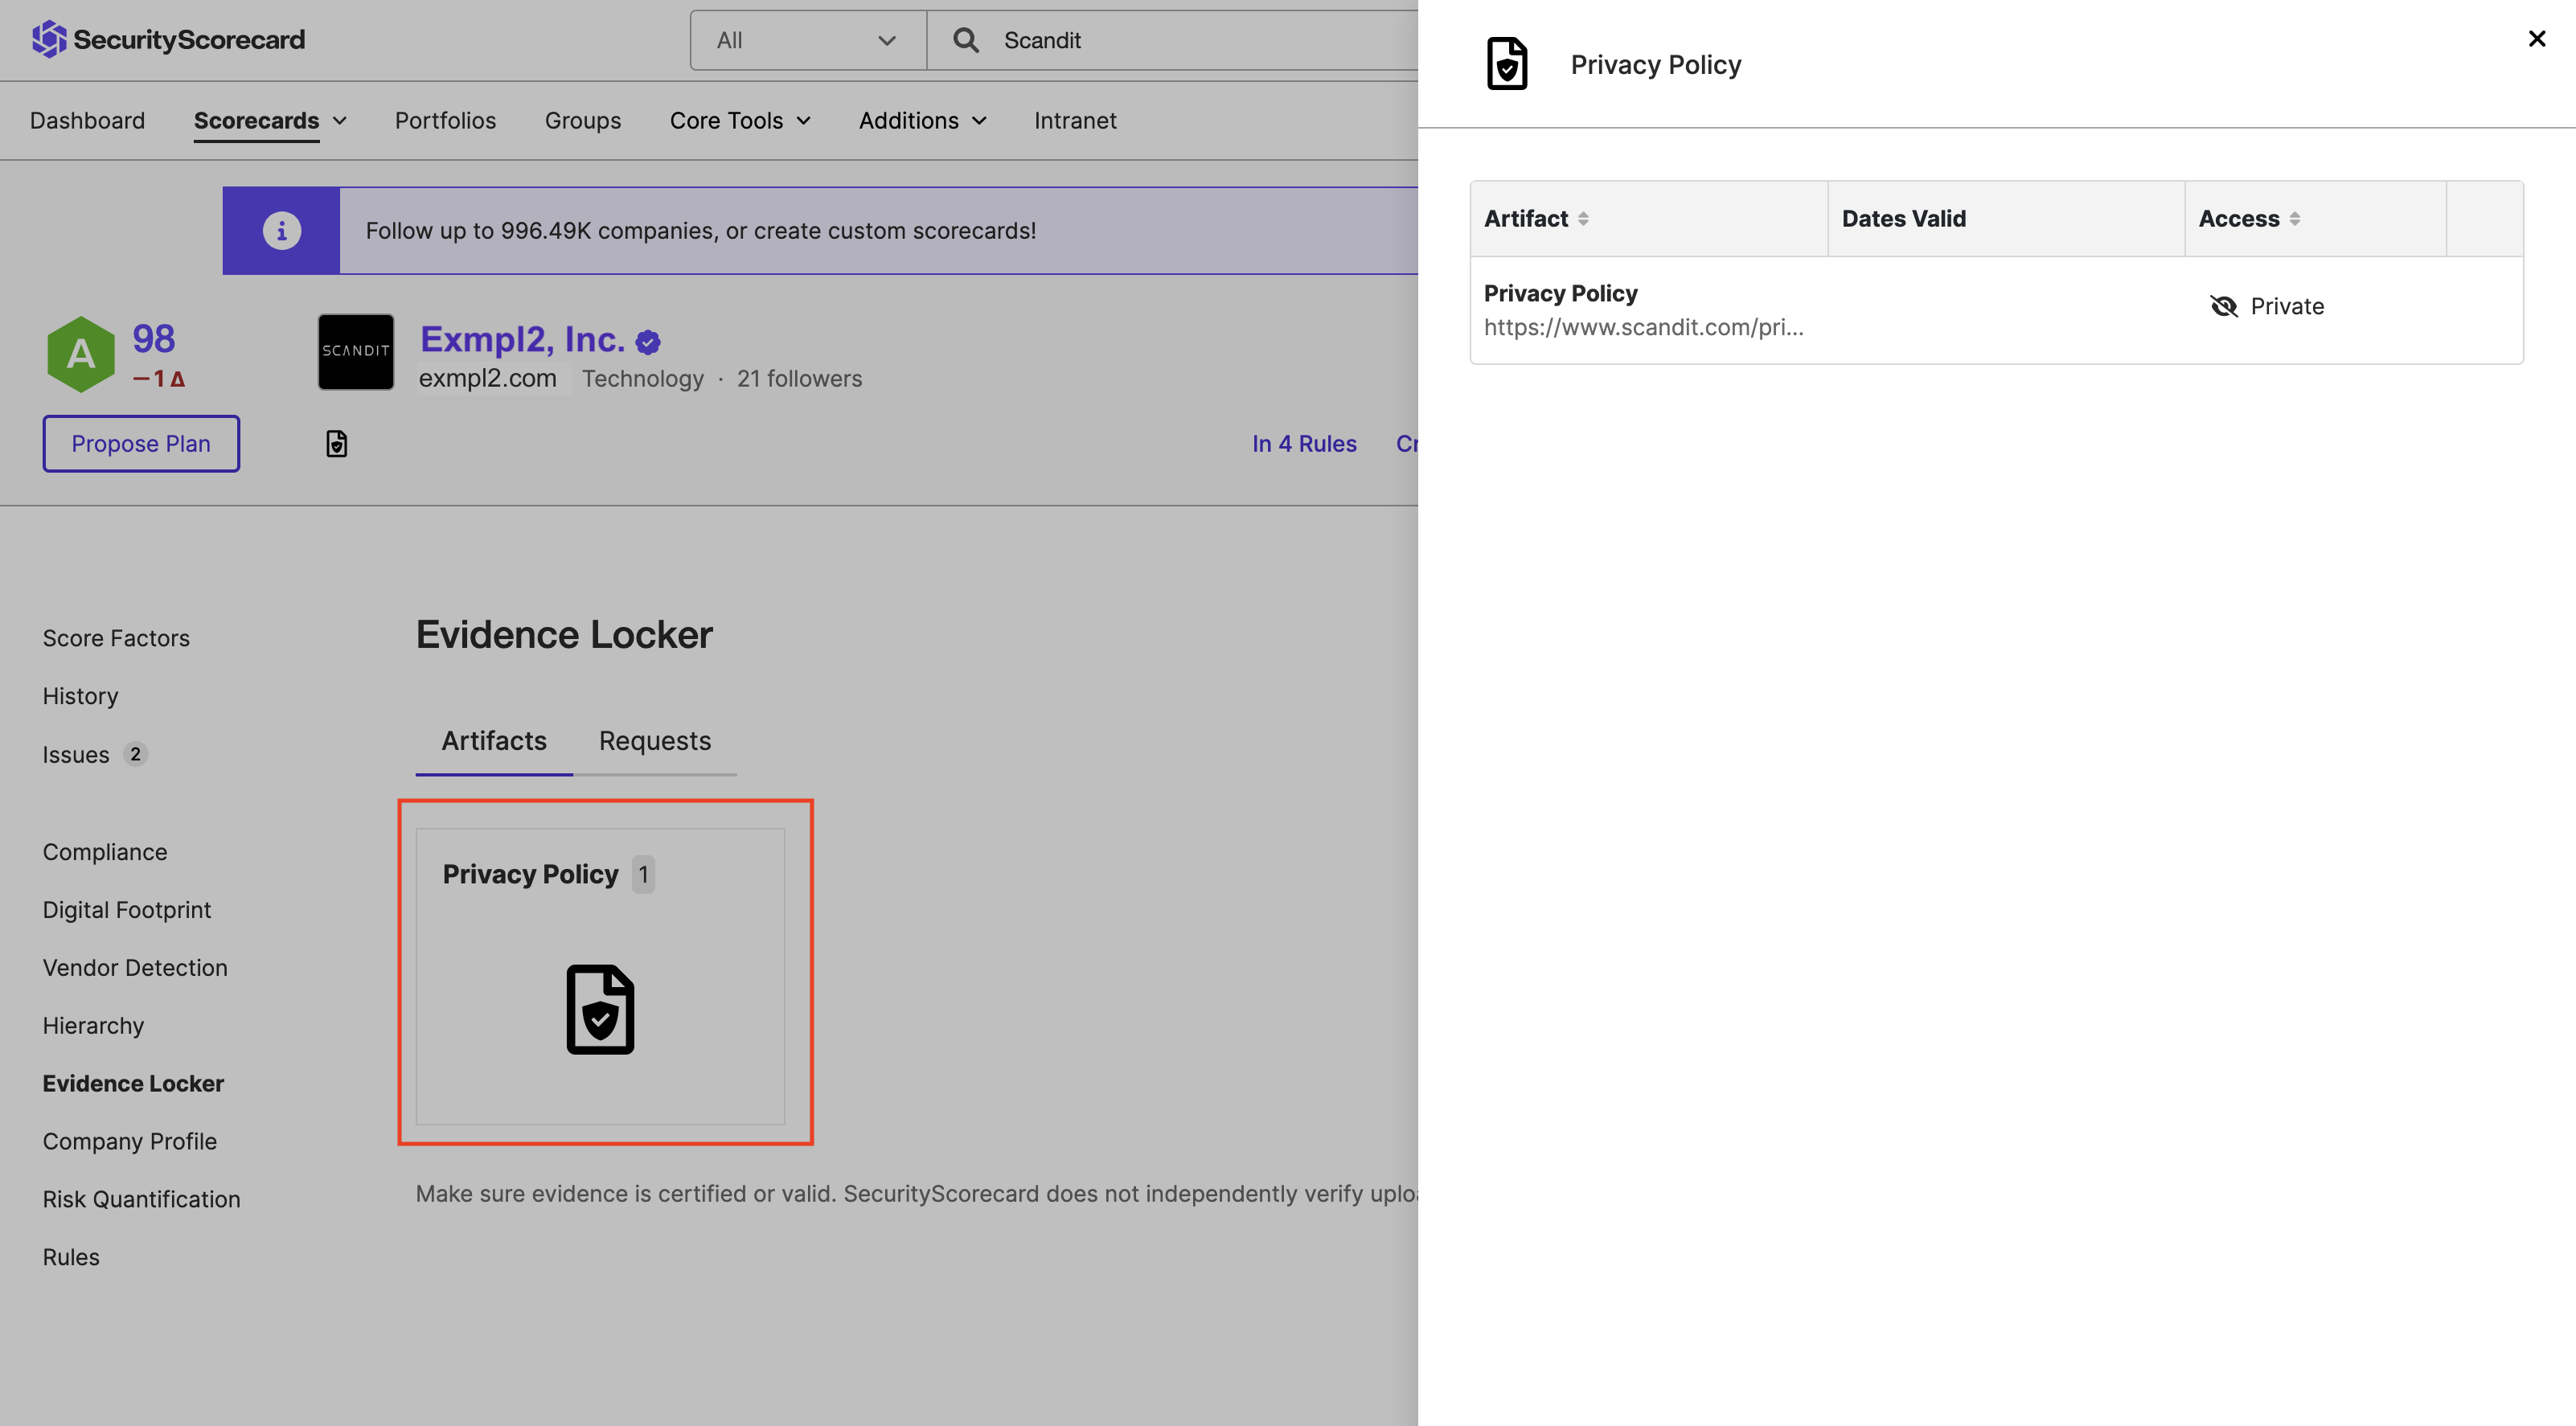
Task: Expand the Scorecards menu chevron
Action: click(x=339, y=120)
